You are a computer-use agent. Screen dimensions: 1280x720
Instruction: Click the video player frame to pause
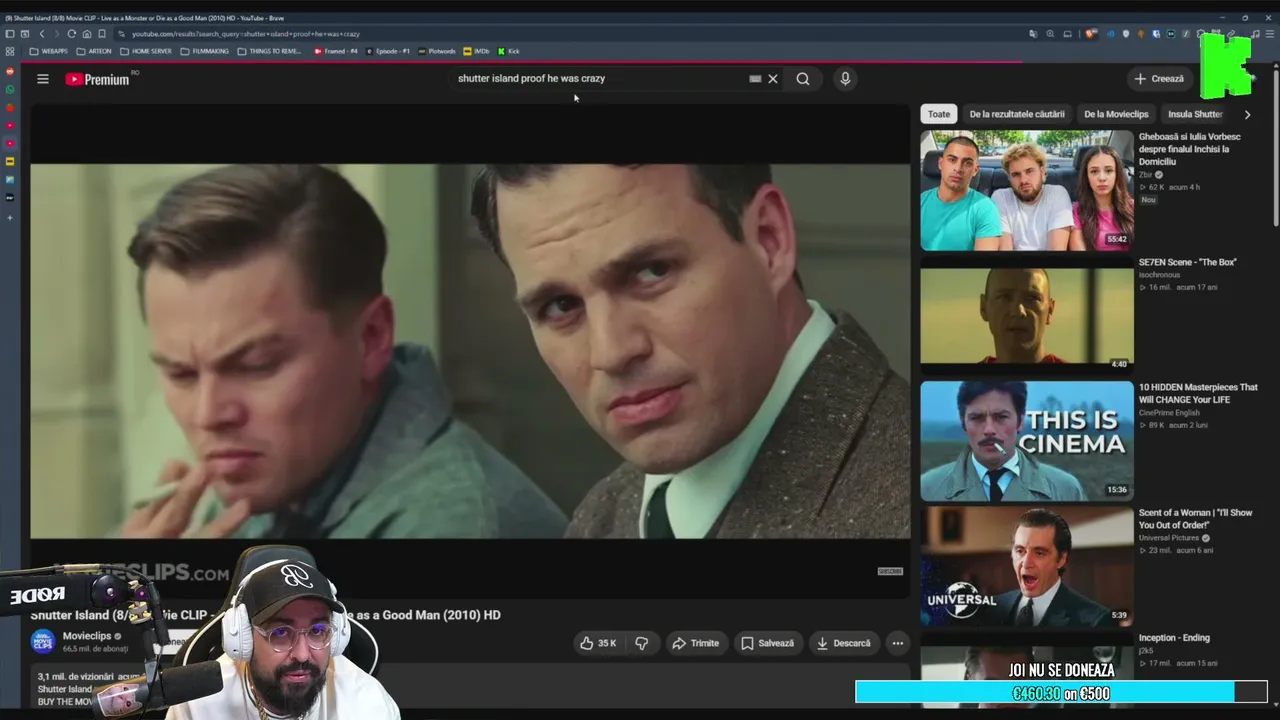pos(470,350)
